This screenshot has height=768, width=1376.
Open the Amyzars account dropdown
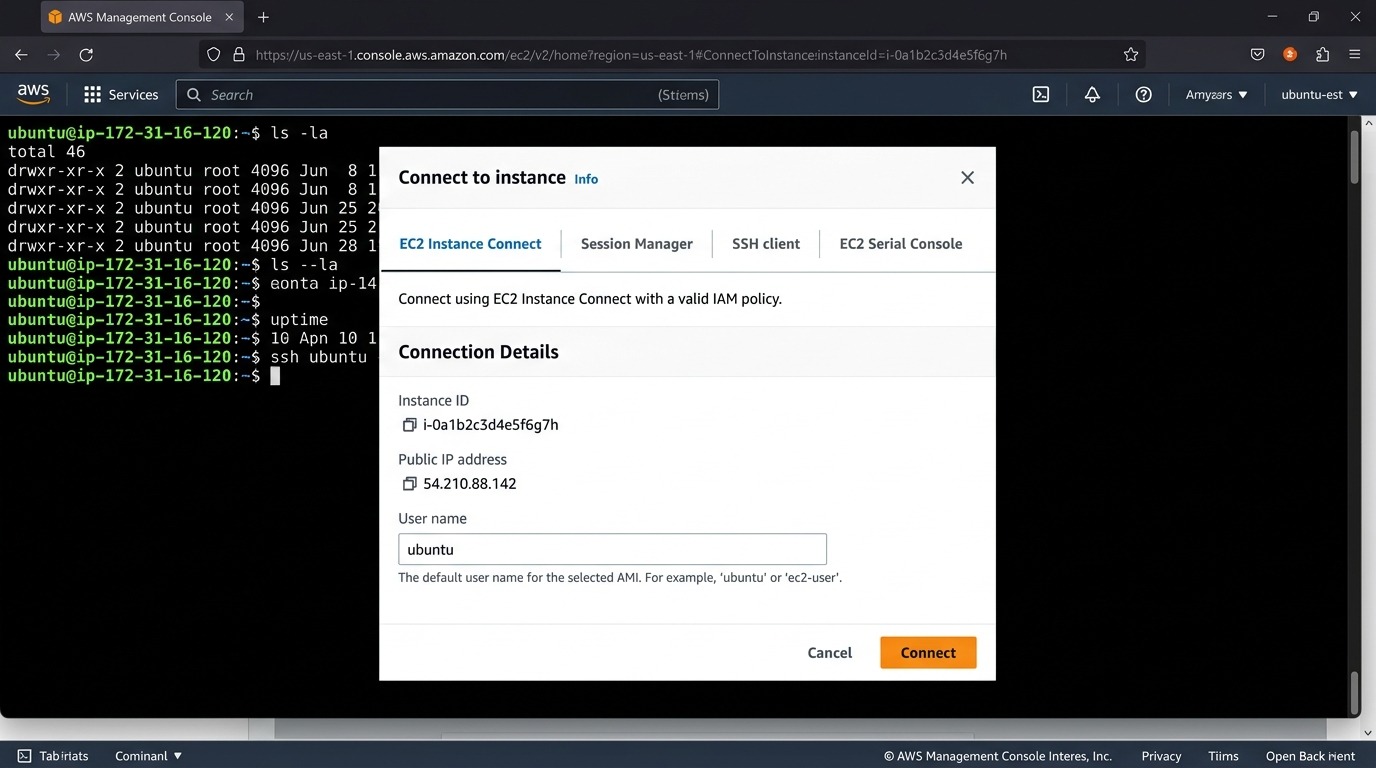(1216, 95)
